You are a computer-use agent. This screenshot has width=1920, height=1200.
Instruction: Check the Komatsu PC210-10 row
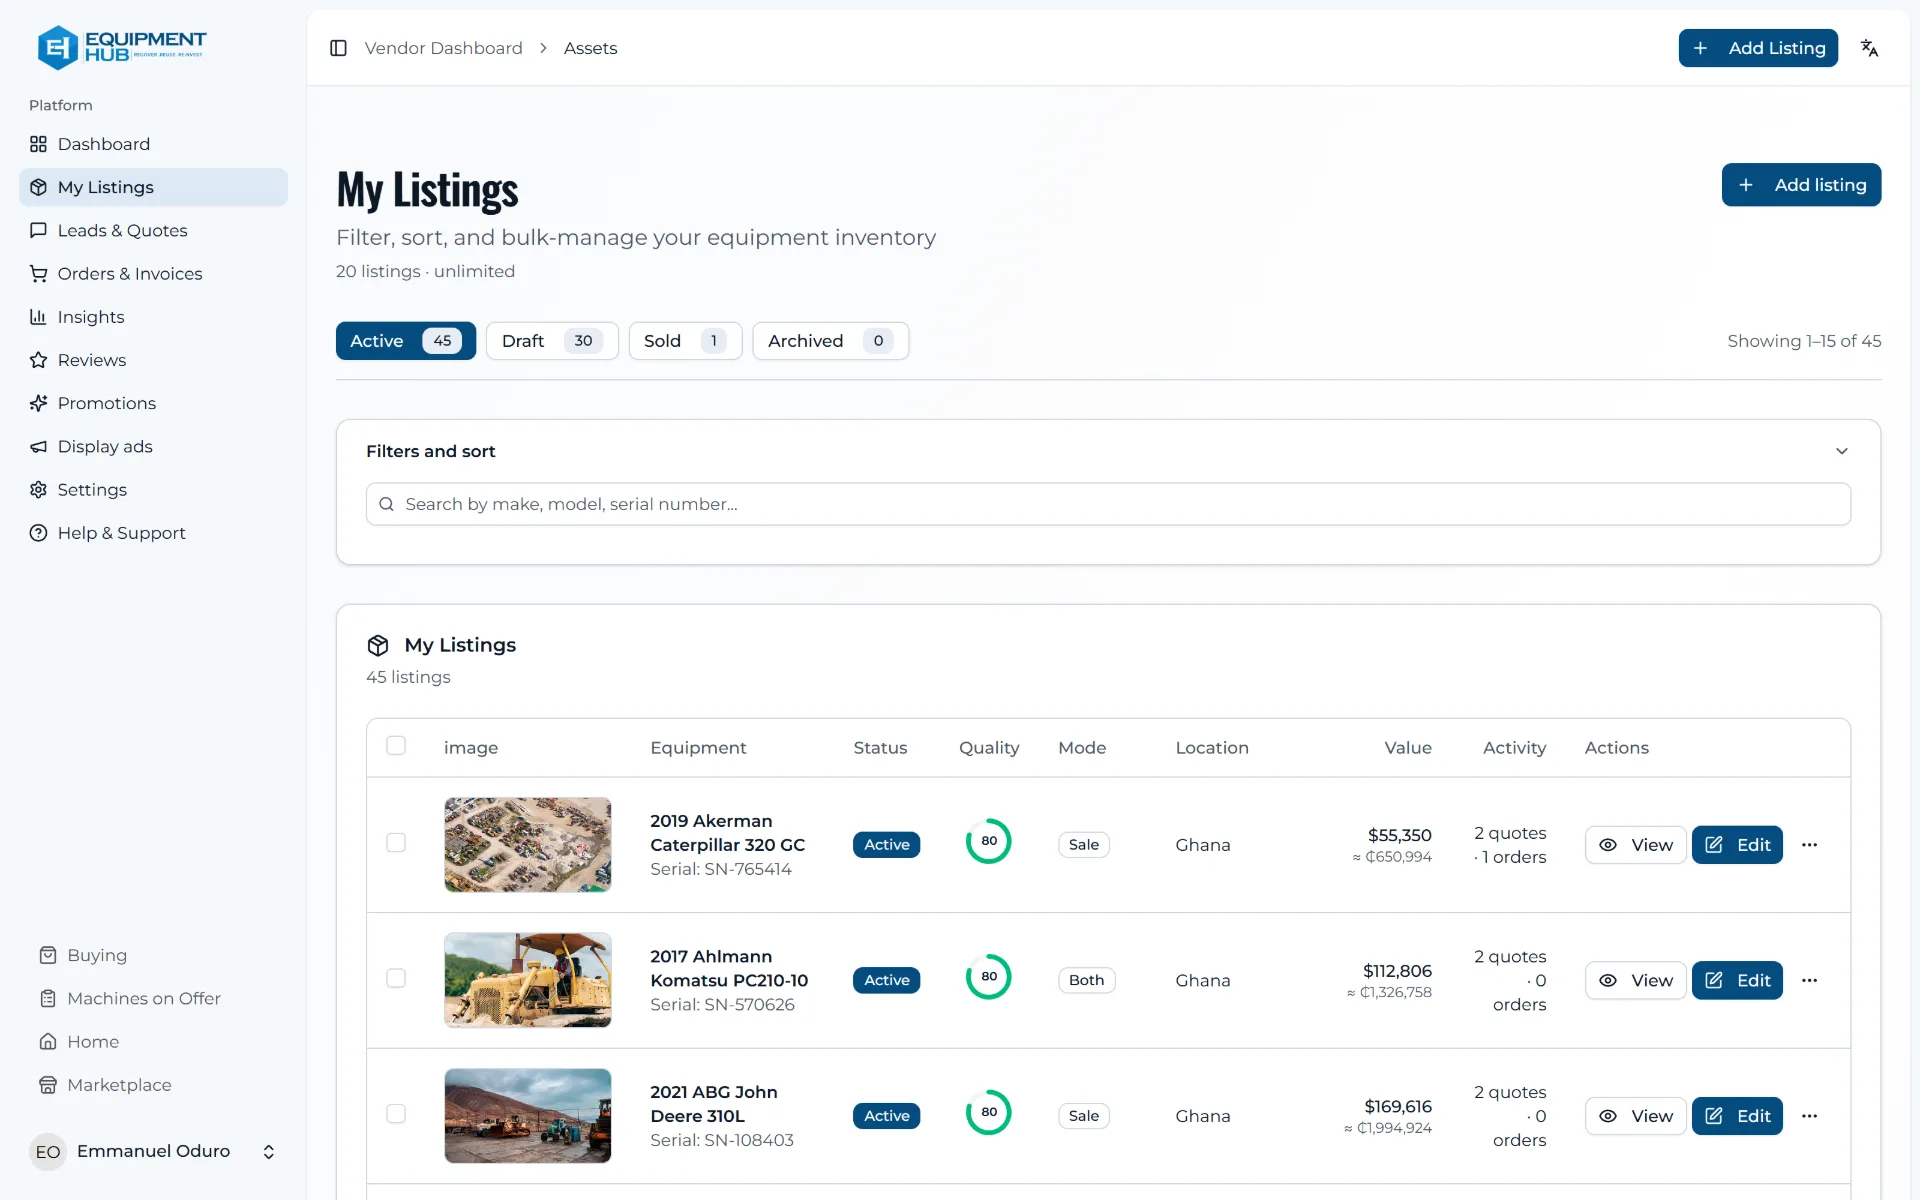[x=396, y=978]
